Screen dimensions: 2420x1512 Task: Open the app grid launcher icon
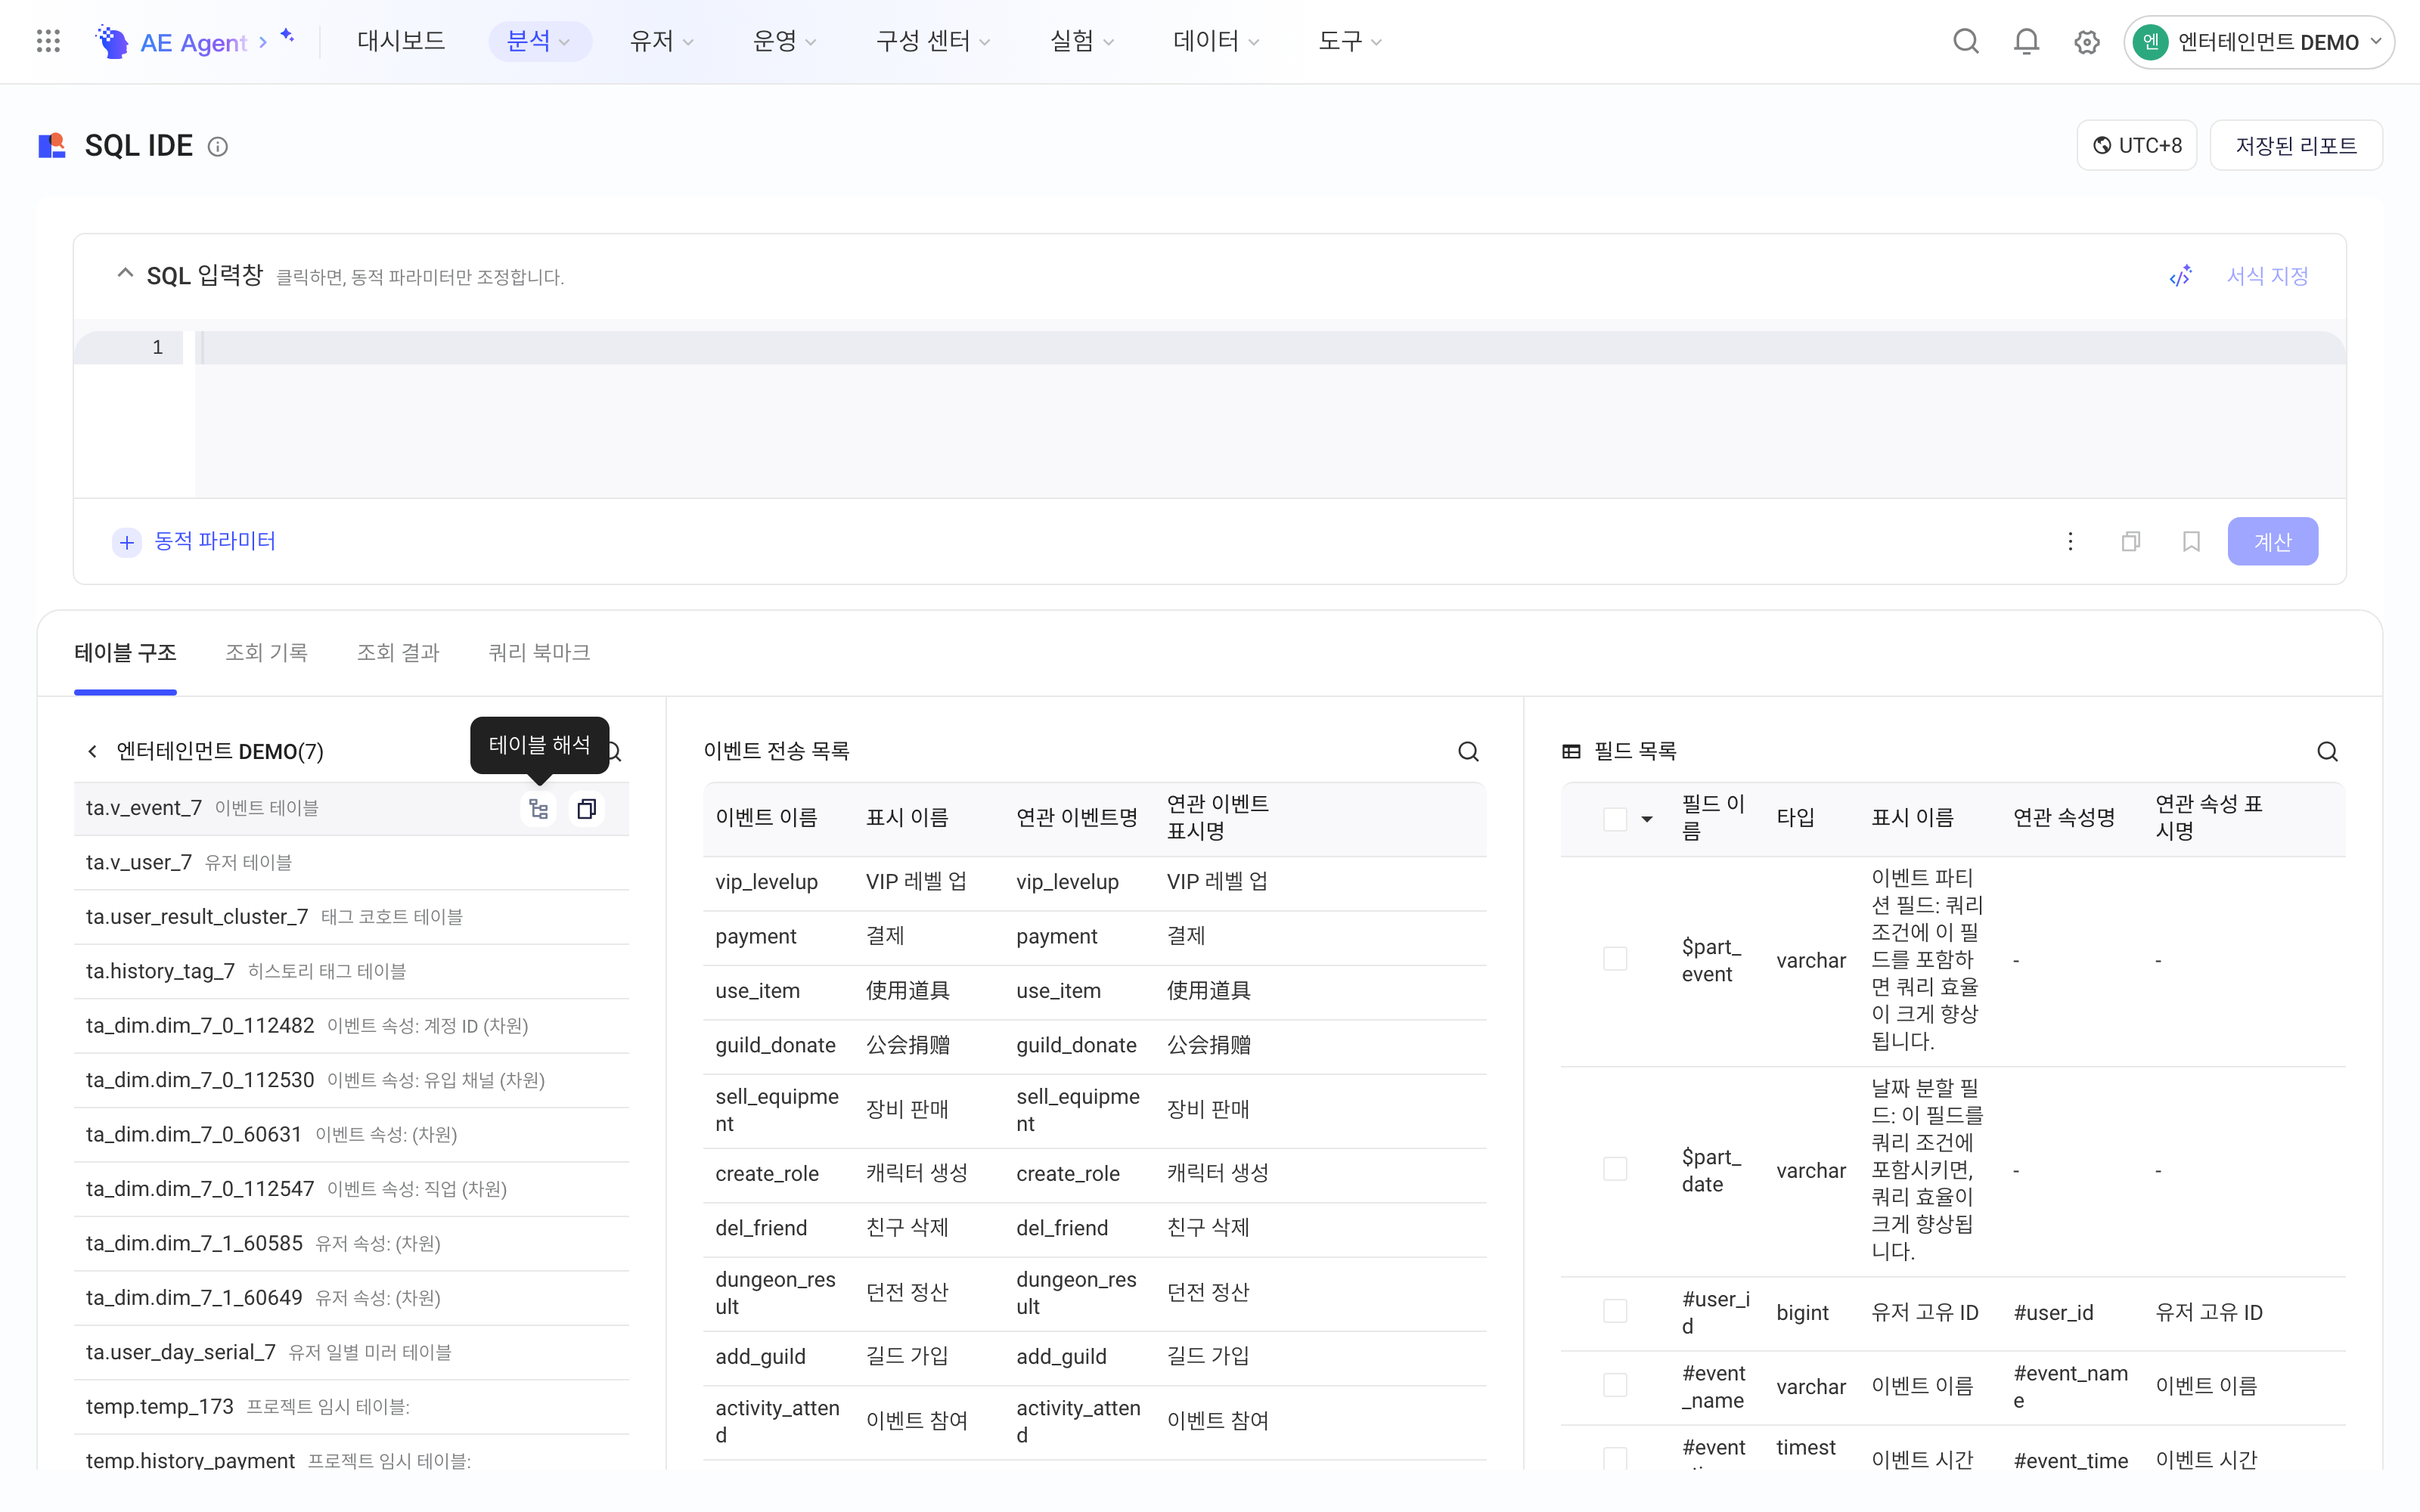click(48, 41)
